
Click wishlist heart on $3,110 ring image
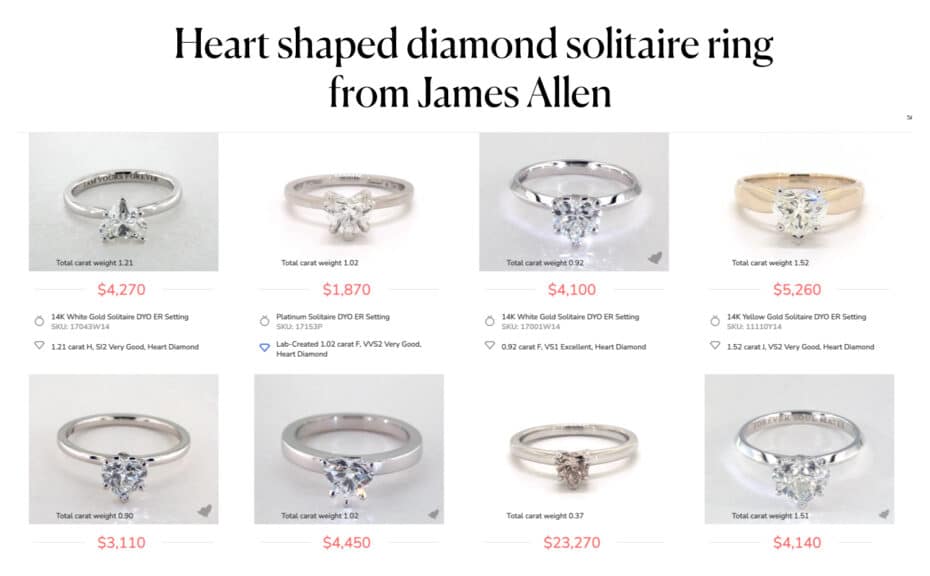pos(204,510)
